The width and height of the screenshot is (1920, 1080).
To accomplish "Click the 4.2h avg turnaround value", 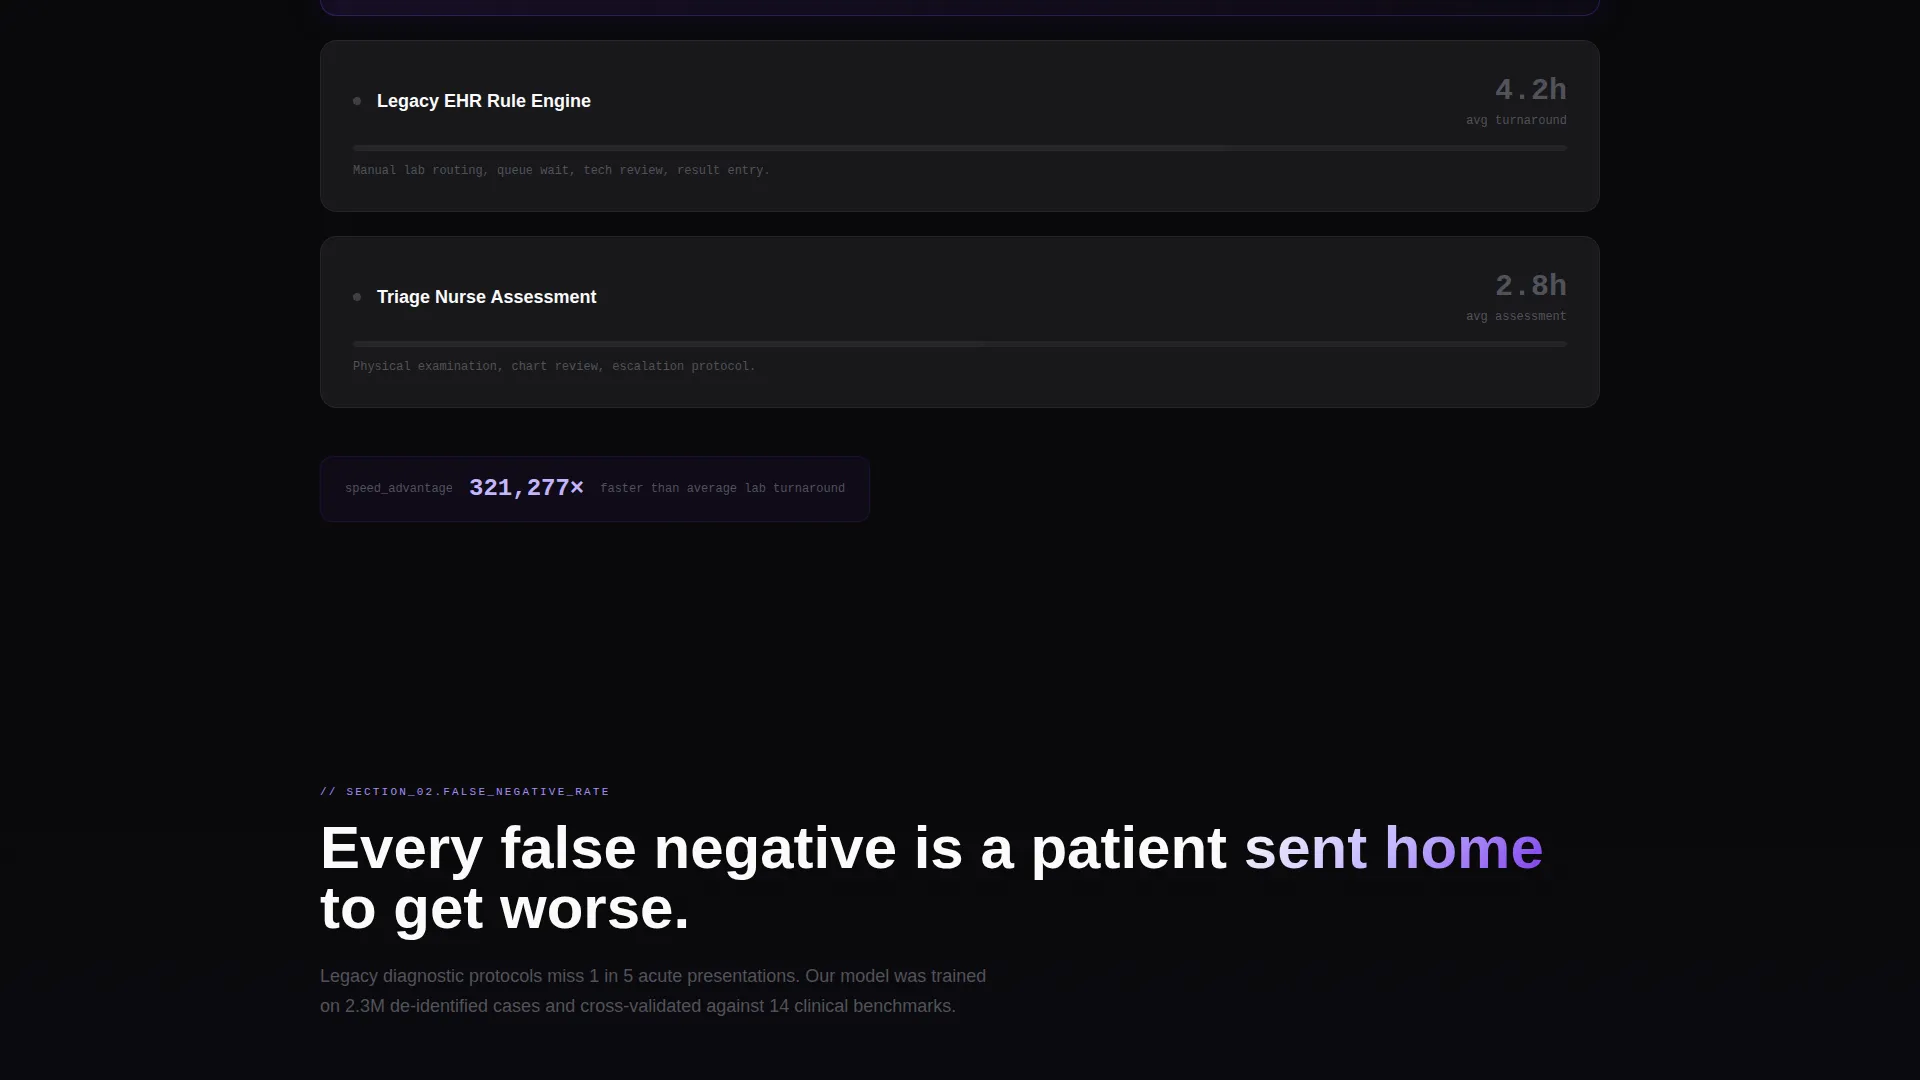I will (x=1530, y=90).
